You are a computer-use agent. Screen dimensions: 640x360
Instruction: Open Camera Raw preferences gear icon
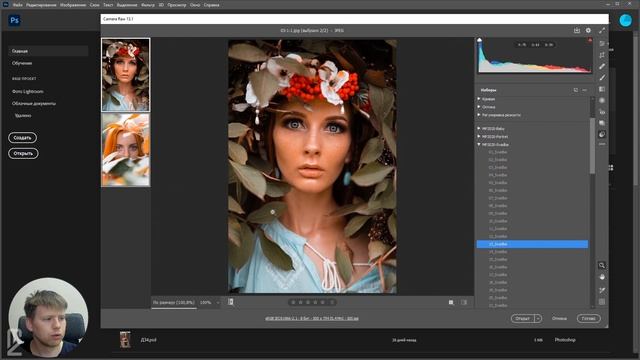pos(588,31)
